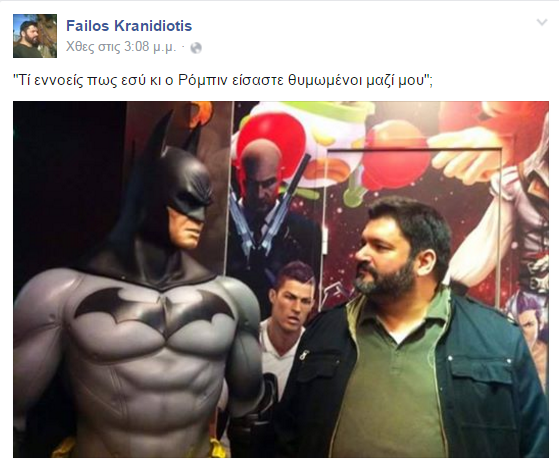Open the post timestamp Χθες στις 3:08 μ.μ.
This screenshot has width=559, height=461.
pos(121,47)
